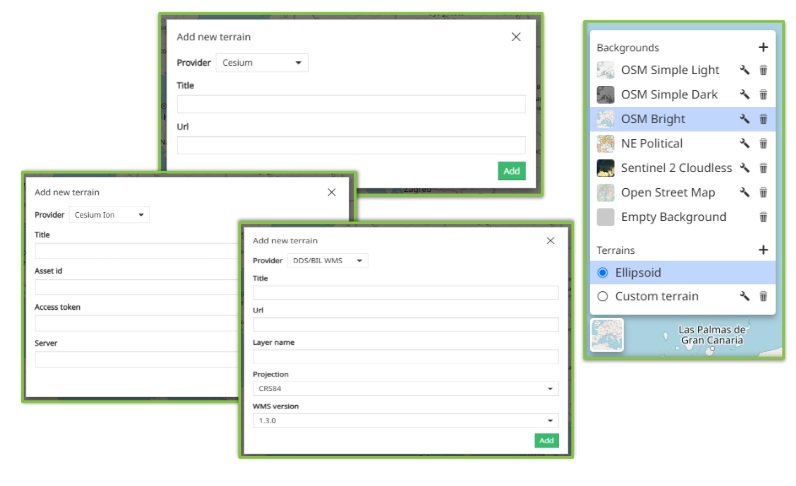Add a new background with plus icon
This screenshot has height=486, width=796.
(763, 47)
